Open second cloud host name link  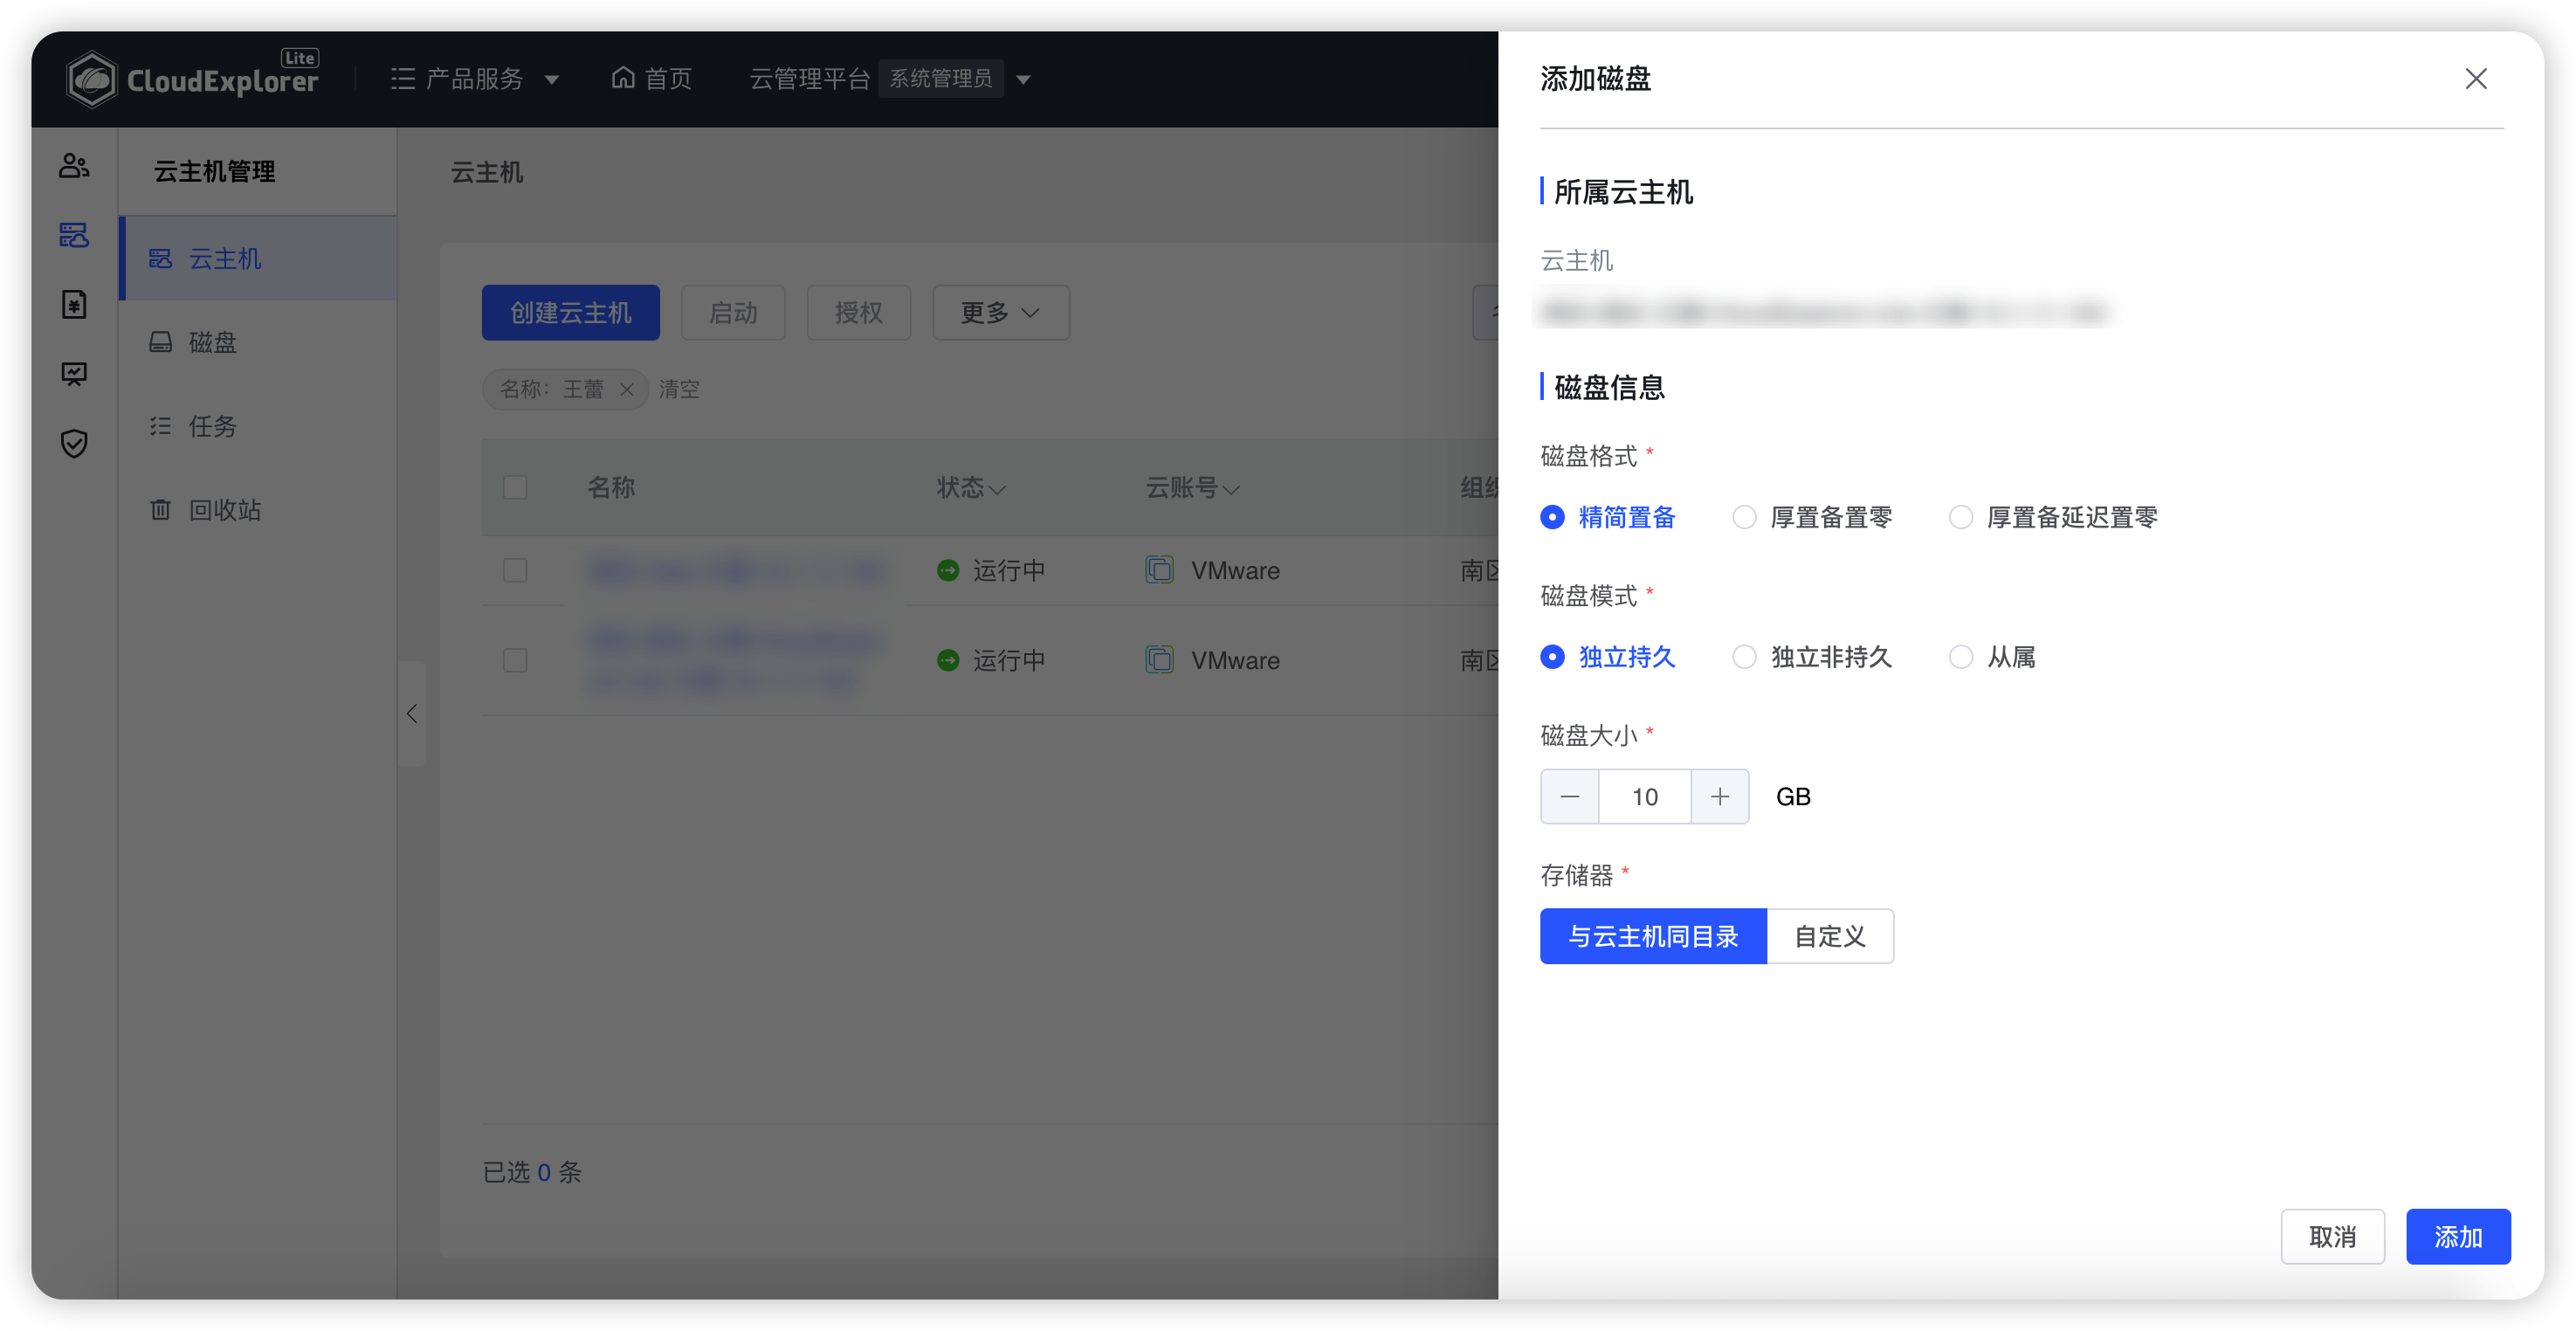(734, 660)
